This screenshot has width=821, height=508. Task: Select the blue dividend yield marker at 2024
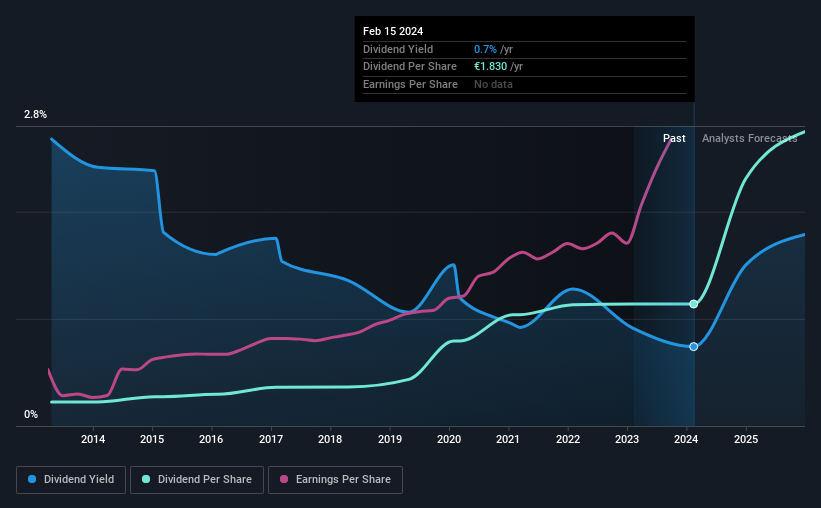[694, 347]
